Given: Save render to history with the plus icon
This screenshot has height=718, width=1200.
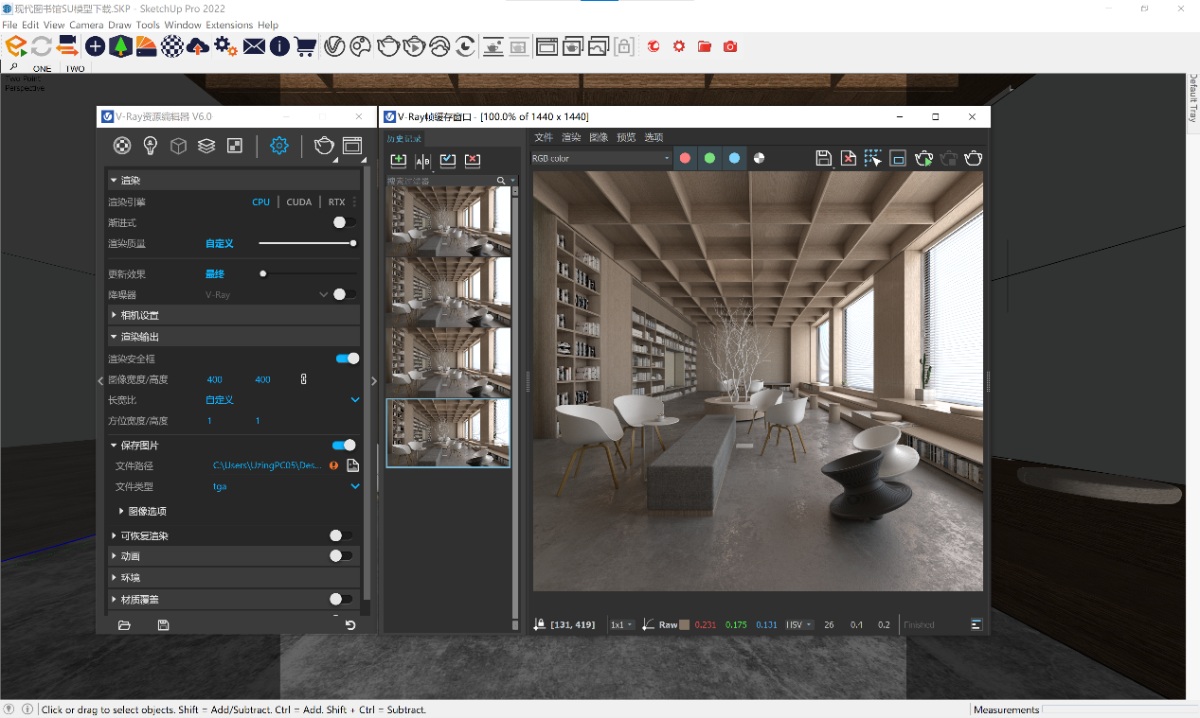Looking at the screenshot, I should point(398,160).
